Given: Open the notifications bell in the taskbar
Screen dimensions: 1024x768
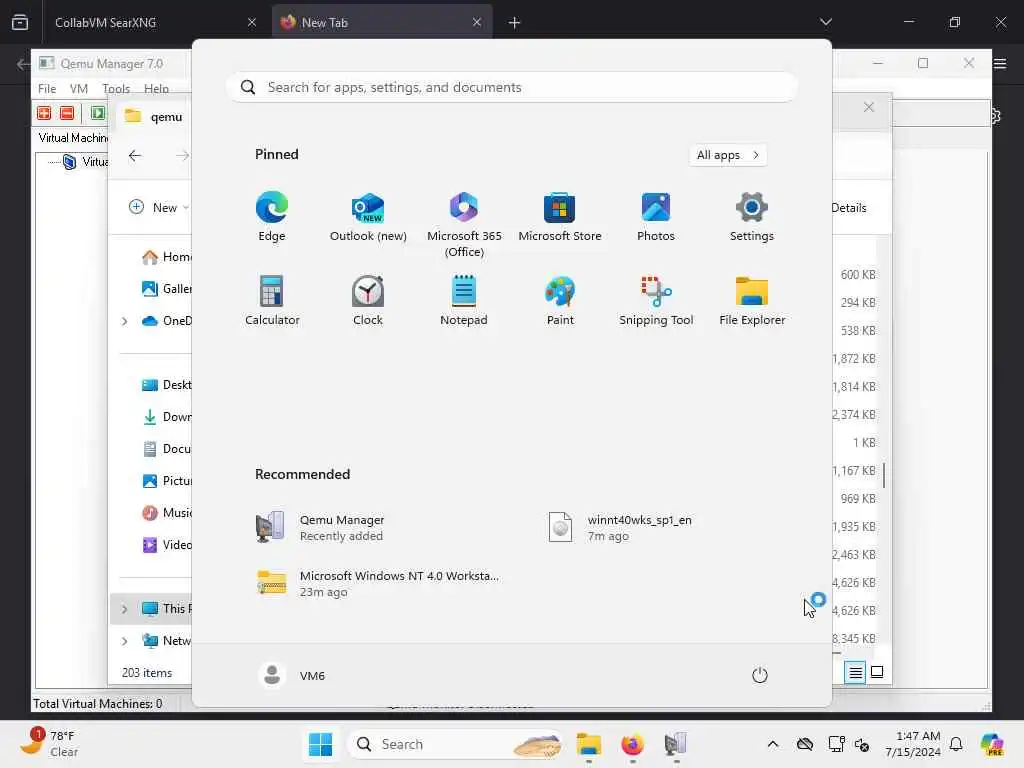Looking at the screenshot, I should [x=956, y=744].
